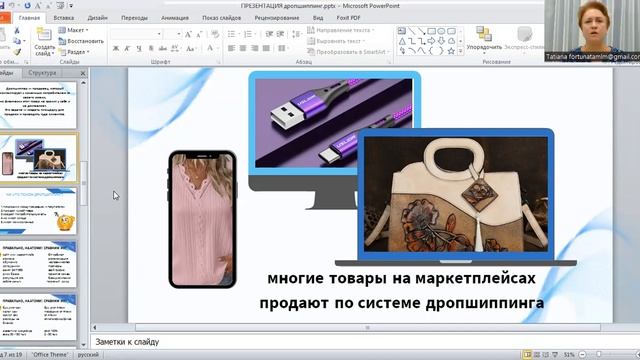Open character spacing AV dropdown
Image resolution: width=640 pixels, height=360 pixels.
[x=176, y=49]
